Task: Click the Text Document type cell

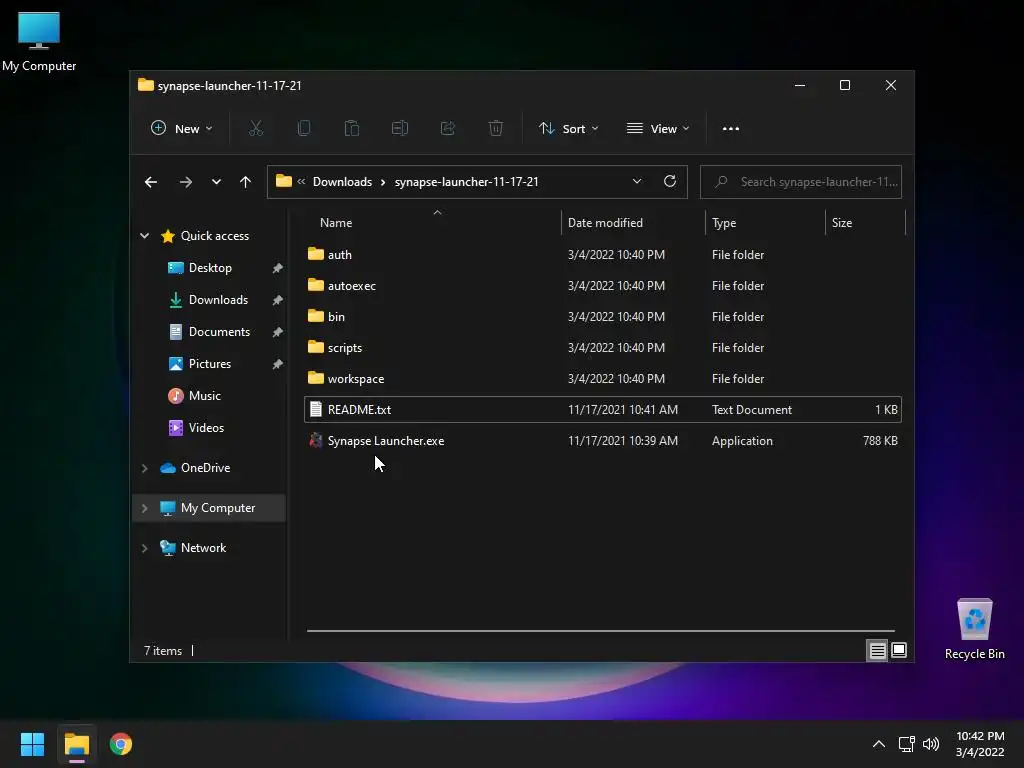Action: [752, 409]
